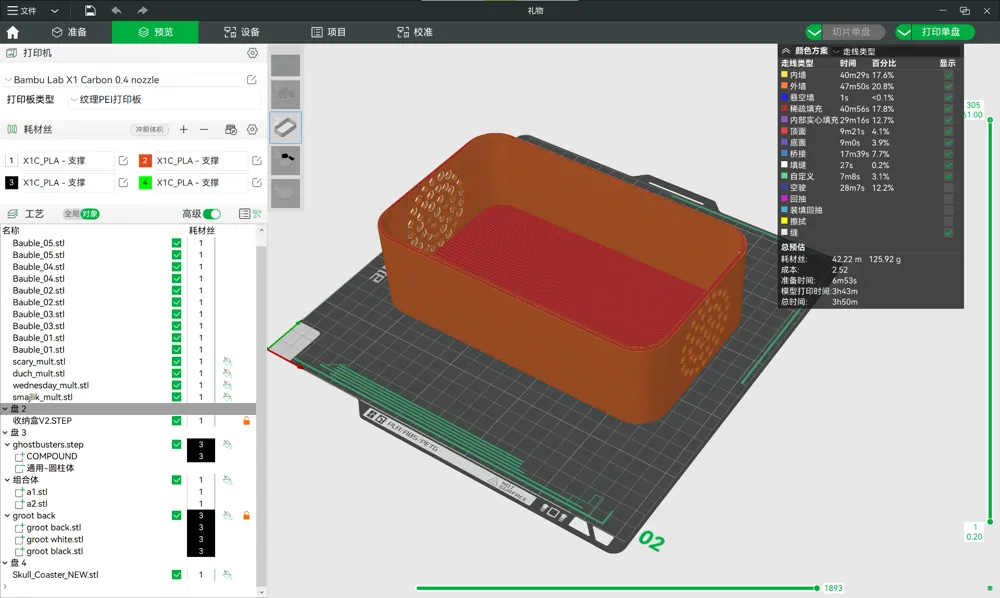Viewport: 1000px width, 598px height.
Task: Edit filament 2 X1C_PLA preset
Action: pyautogui.click(x=256, y=161)
